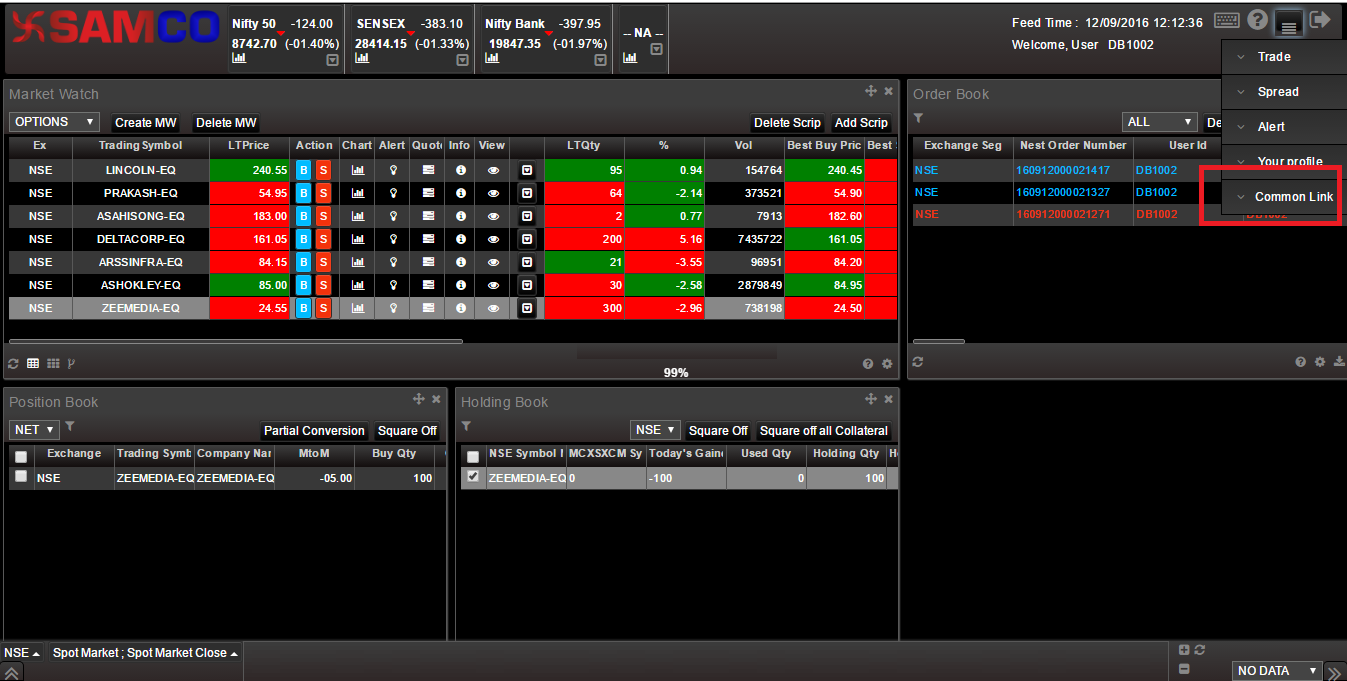
Task: Download the Order Book data
Action: click(1339, 362)
